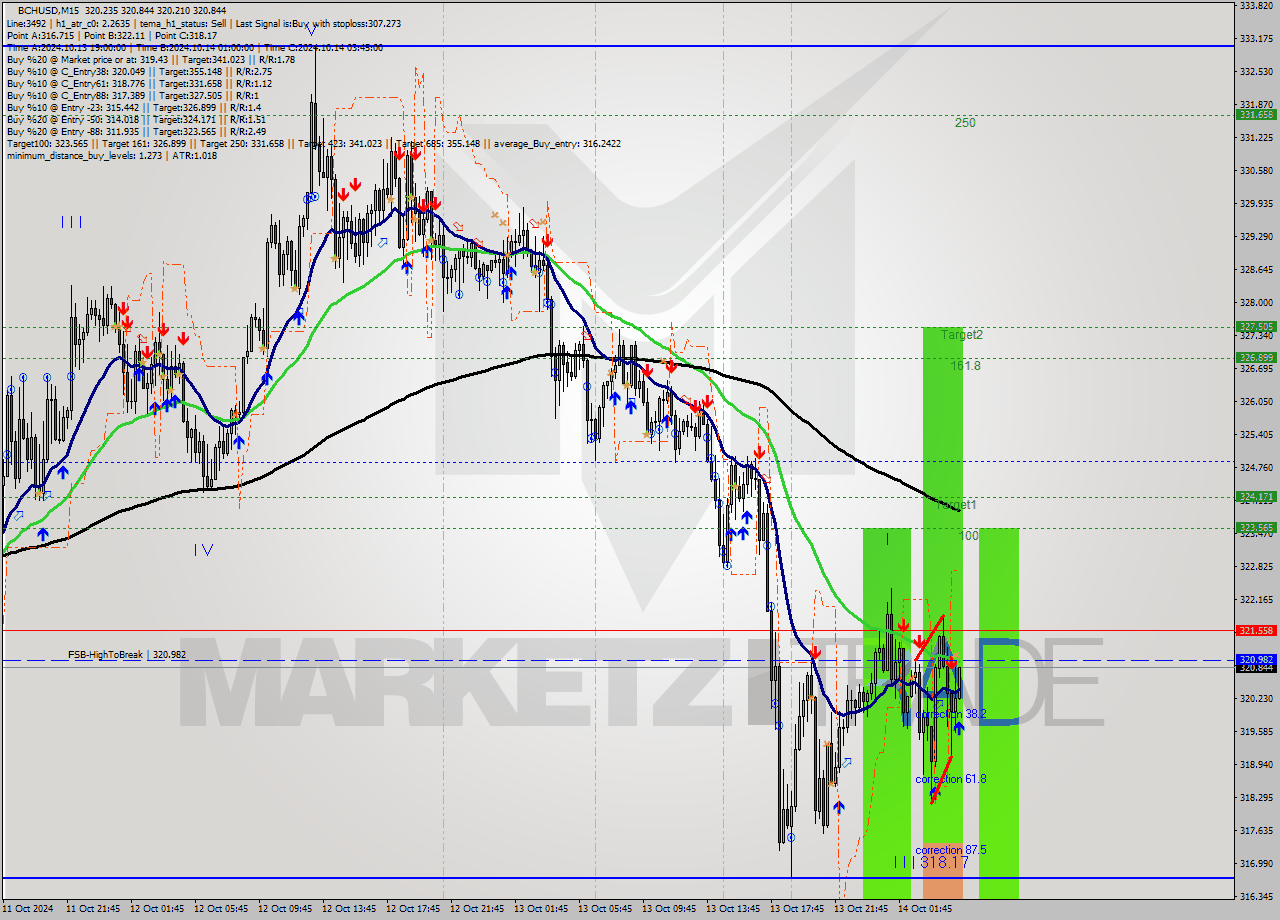Click the 'correction 38.2' label
1280x920 pixels.
tap(951, 714)
